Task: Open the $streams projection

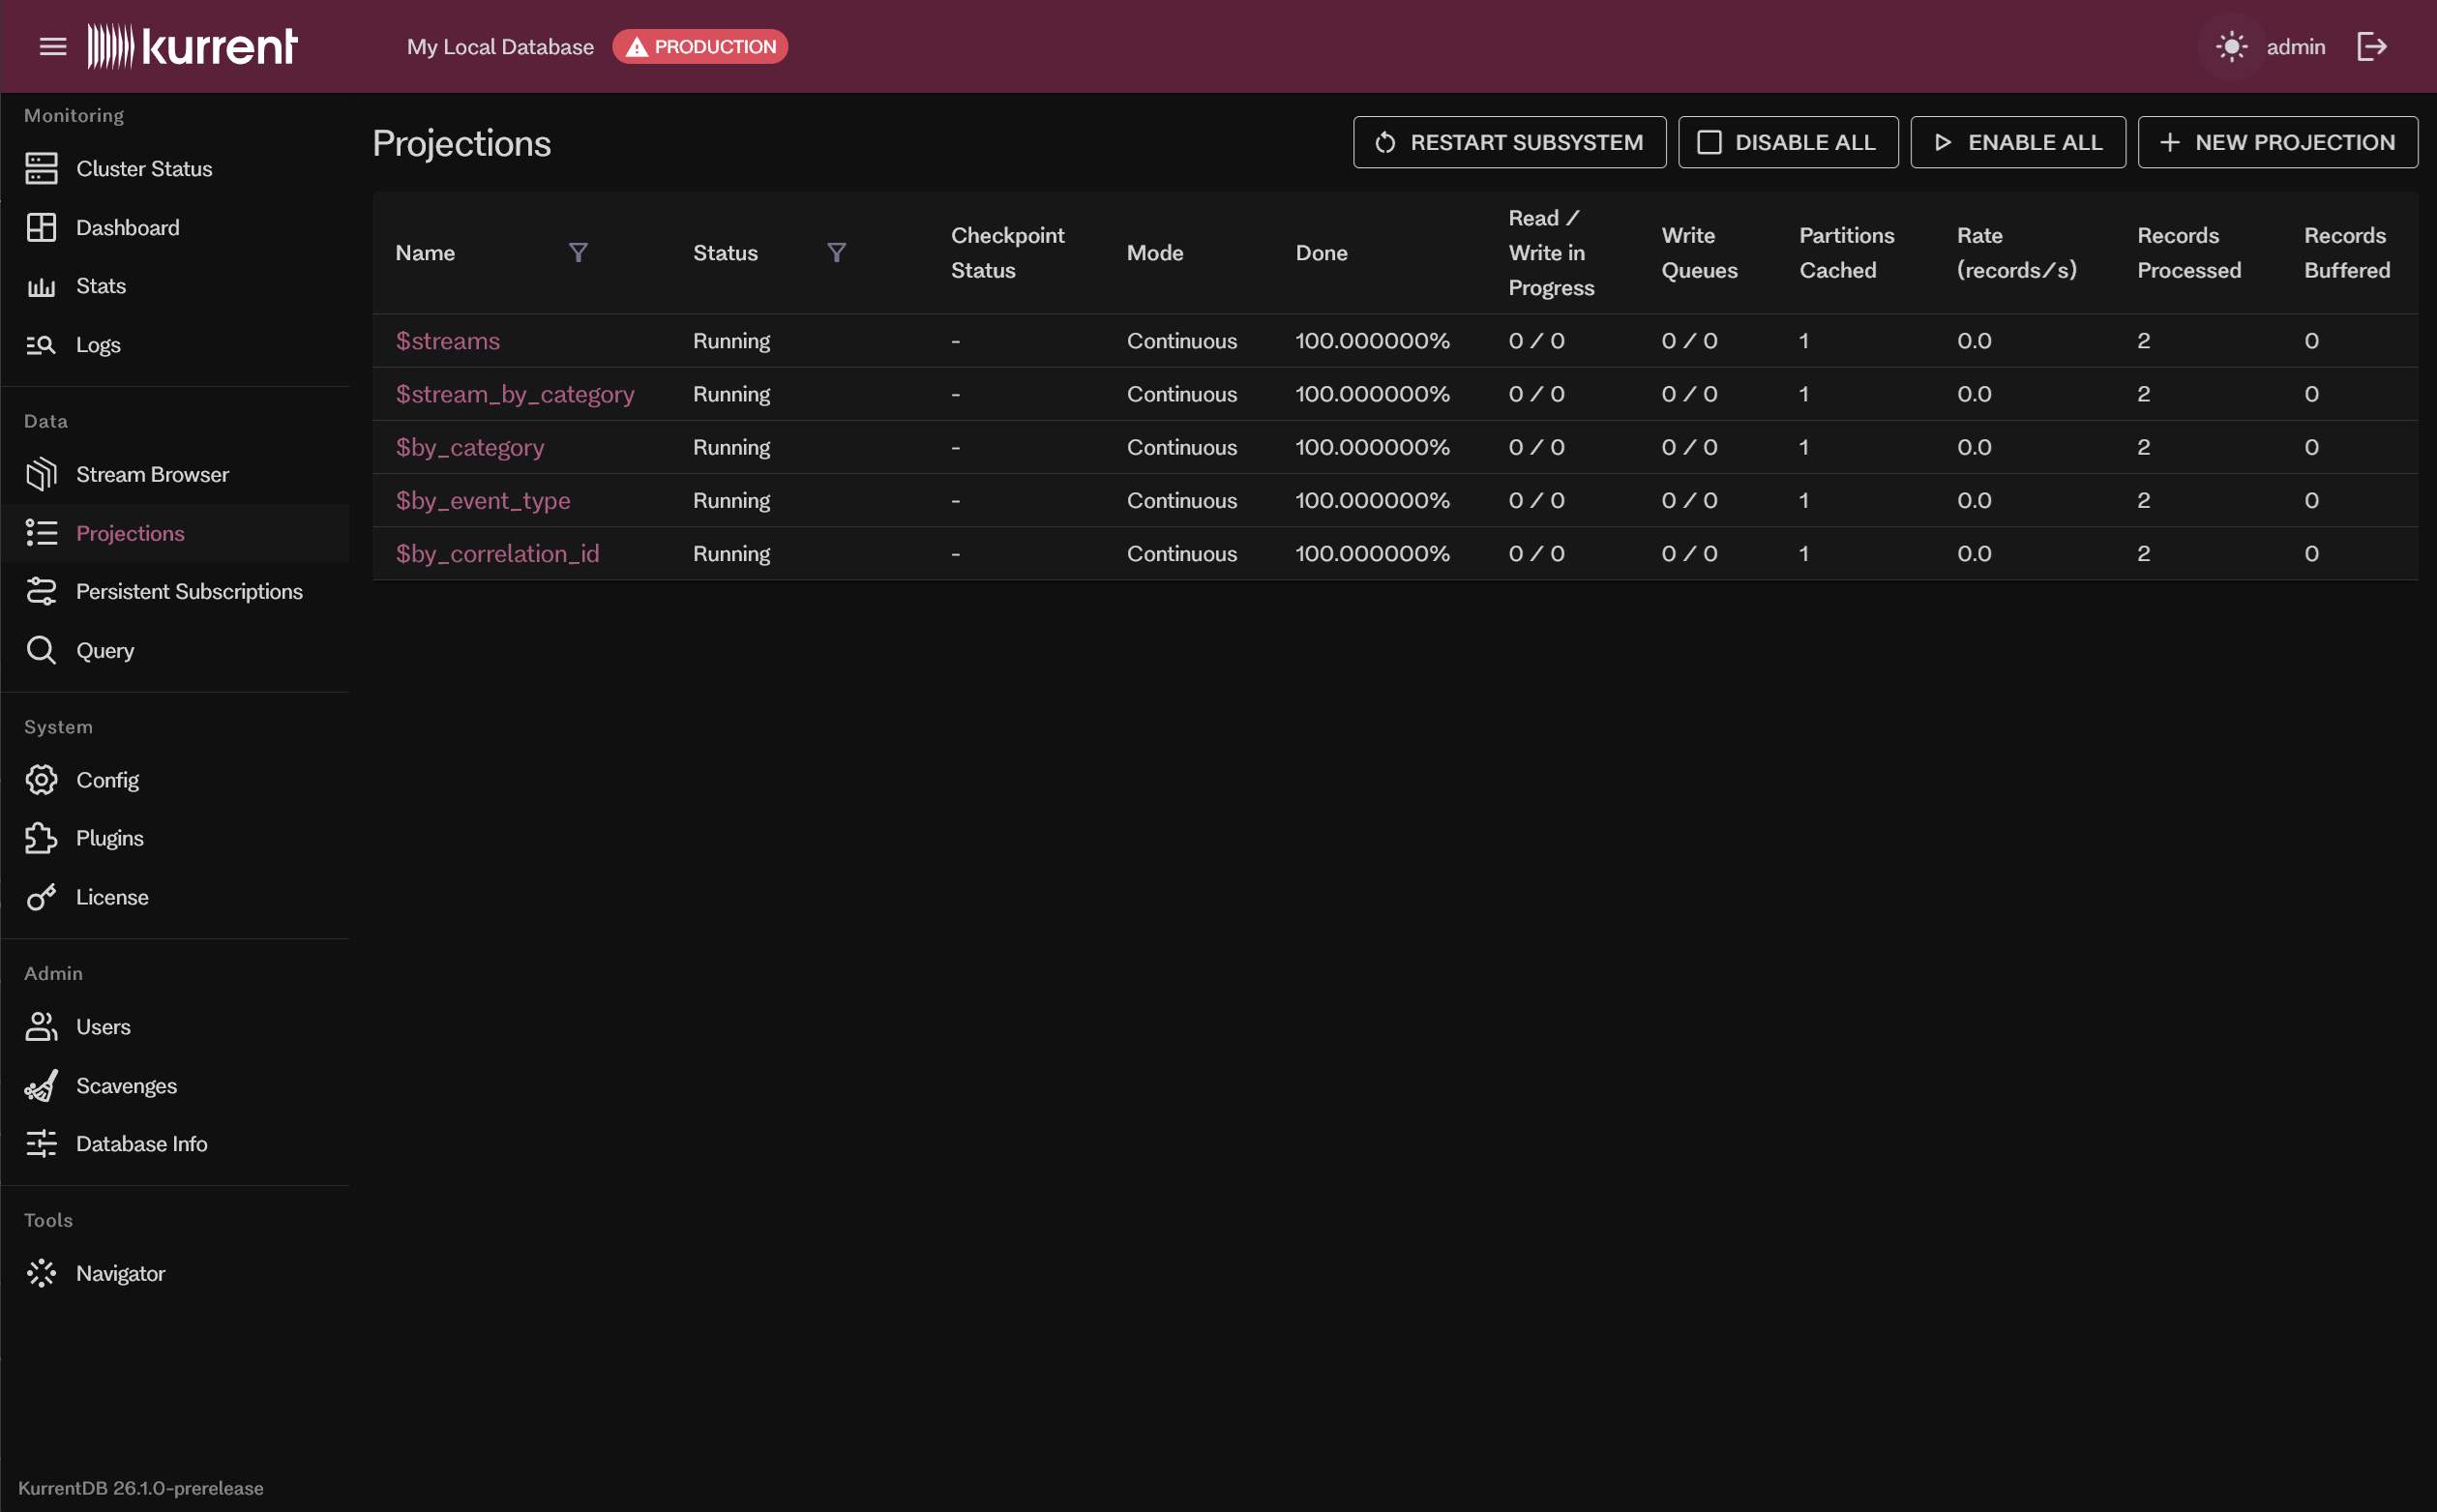Action: [x=448, y=341]
